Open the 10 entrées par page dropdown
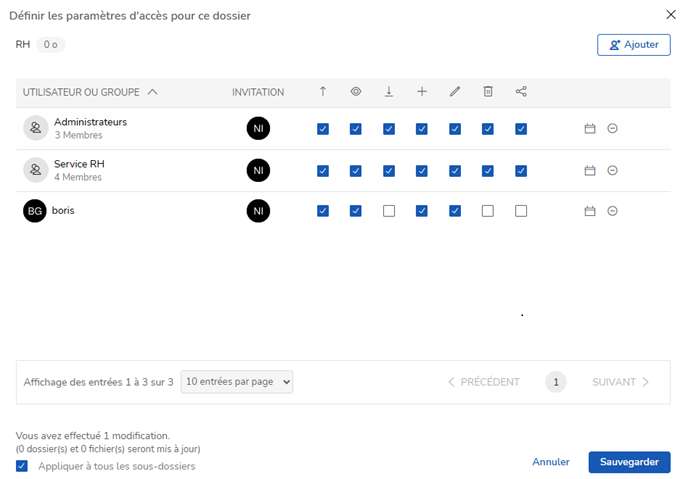683x479 pixels. (x=237, y=382)
